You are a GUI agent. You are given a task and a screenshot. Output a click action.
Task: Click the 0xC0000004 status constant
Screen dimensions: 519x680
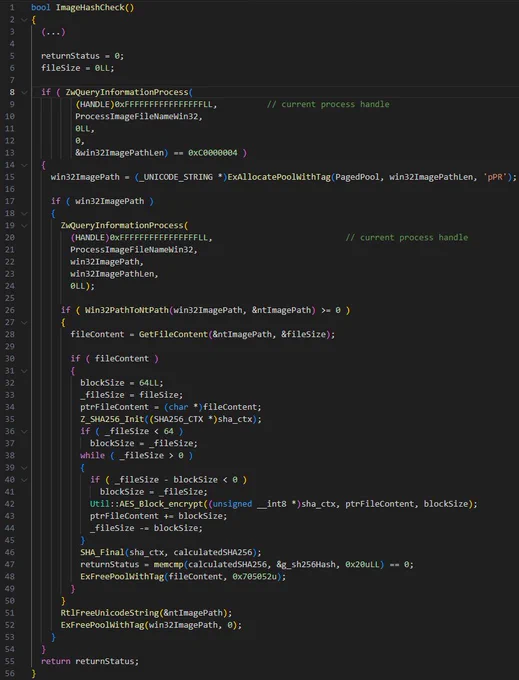[213, 153]
